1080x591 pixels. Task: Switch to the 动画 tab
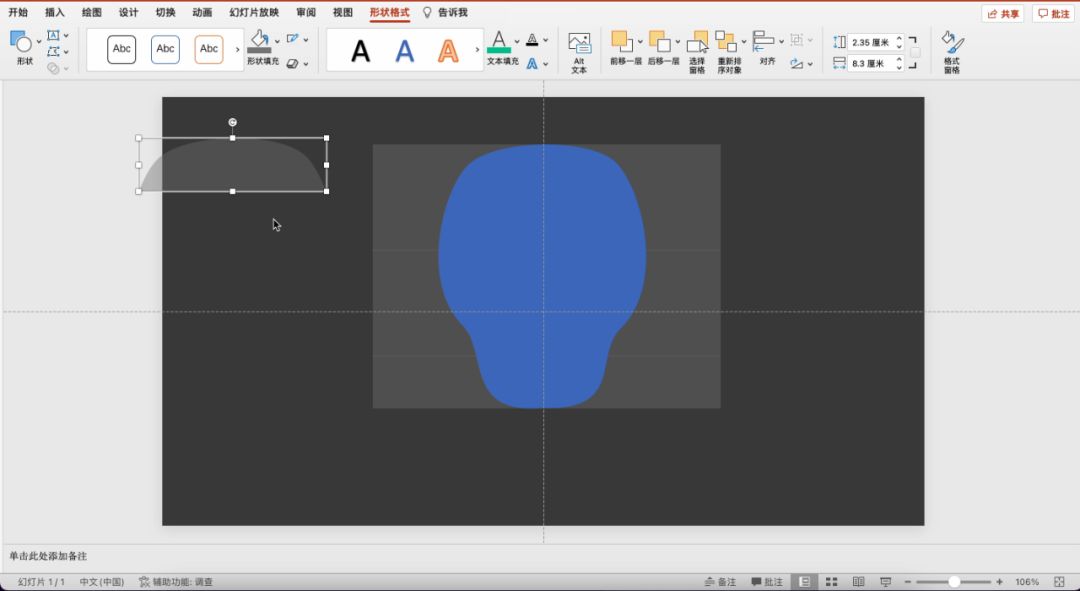click(x=202, y=12)
